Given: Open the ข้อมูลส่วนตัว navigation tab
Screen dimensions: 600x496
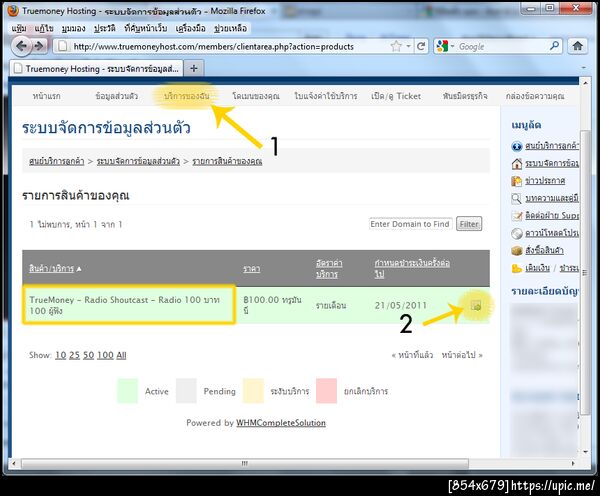Looking at the screenshot, I should click(x=117, y=96).
